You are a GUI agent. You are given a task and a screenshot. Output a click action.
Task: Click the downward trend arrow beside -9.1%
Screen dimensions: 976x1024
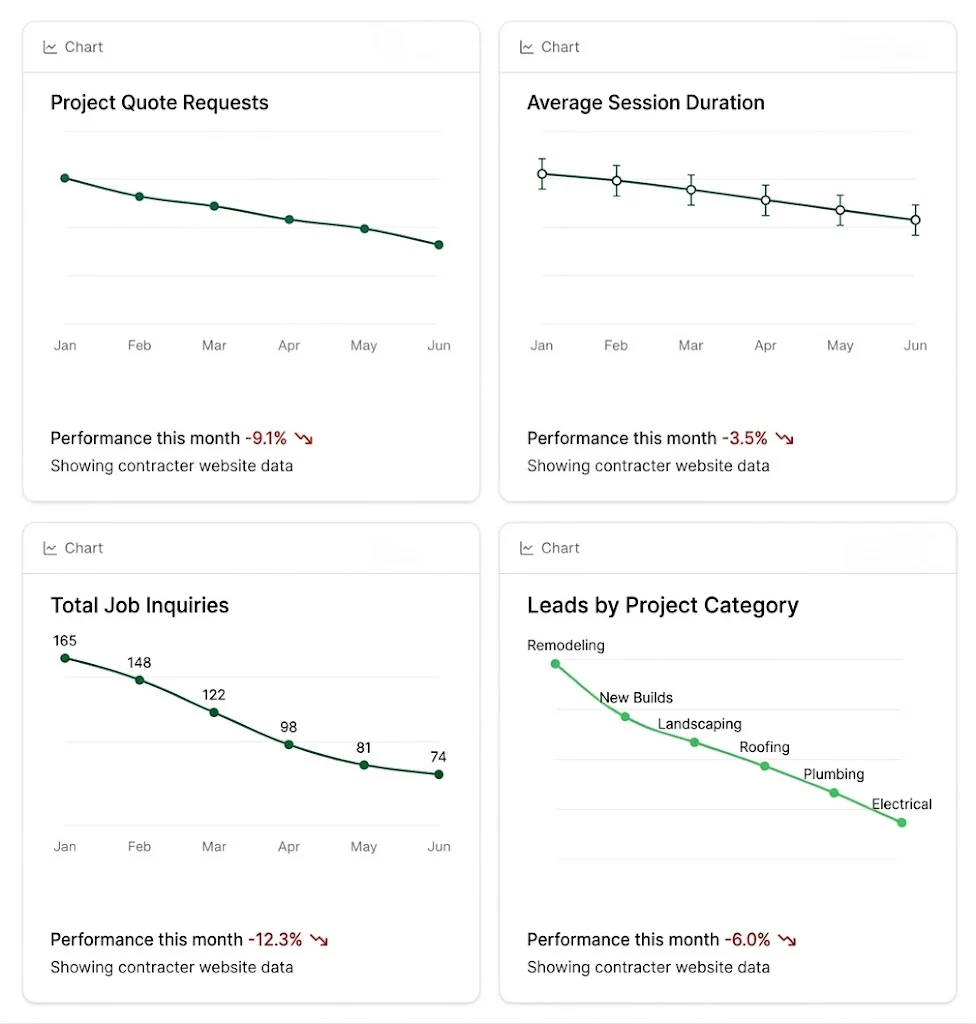click(x=304, y=438)
